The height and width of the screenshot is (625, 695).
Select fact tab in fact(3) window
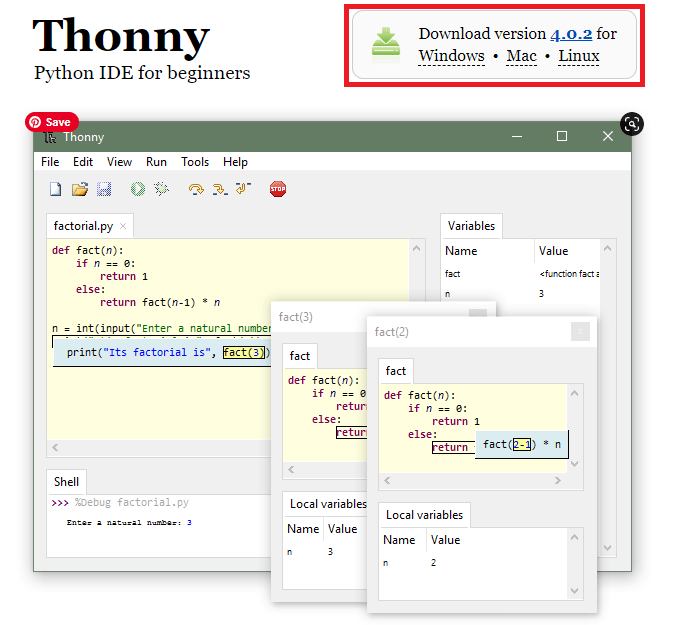click(300, 356)
